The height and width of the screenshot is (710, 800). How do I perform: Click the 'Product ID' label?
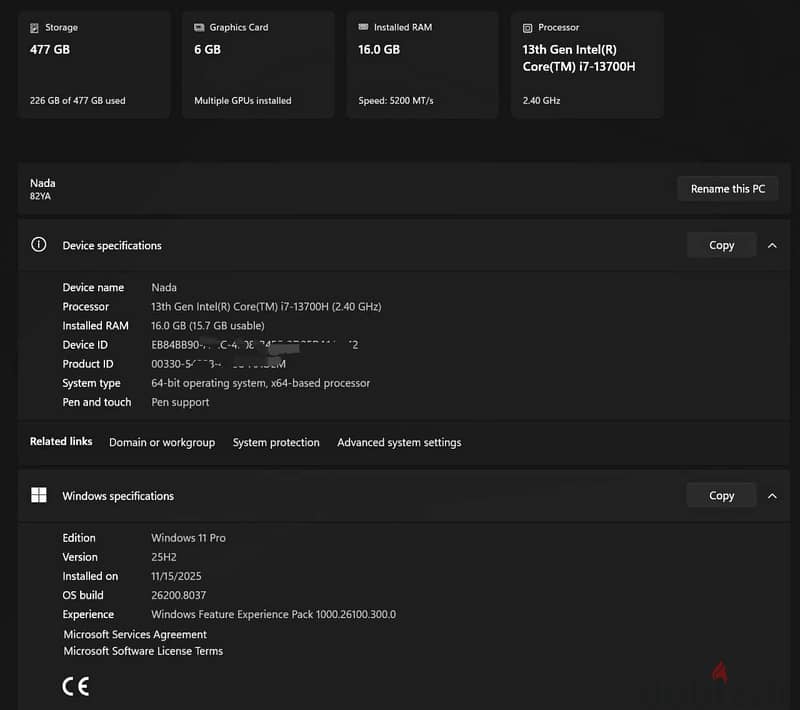(88, 364)
